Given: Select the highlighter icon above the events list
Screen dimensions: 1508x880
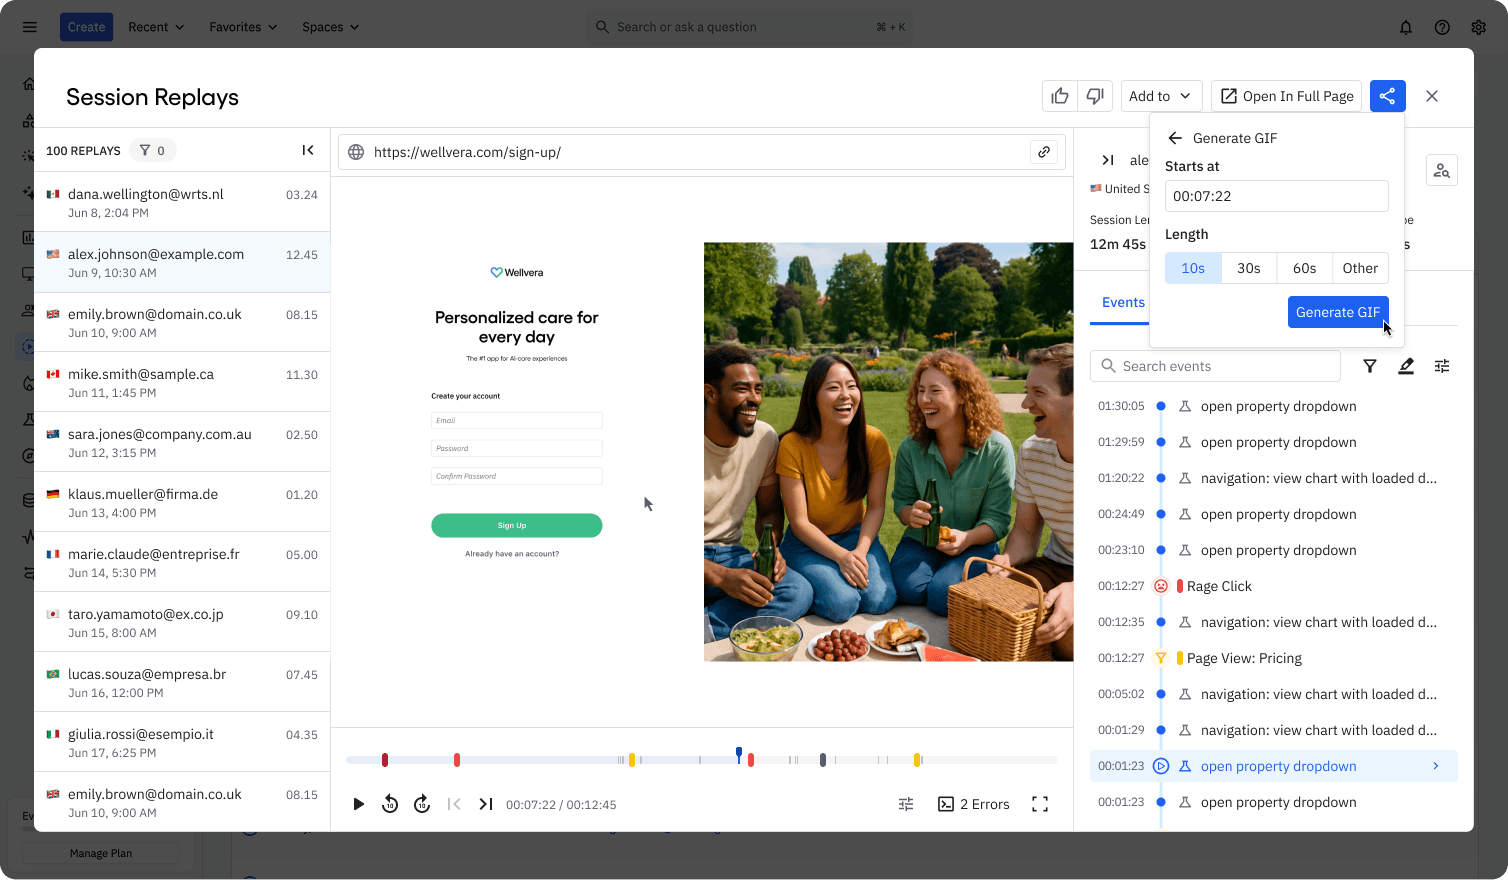Looking at the screenshot, I should (x=1406, y=366).
